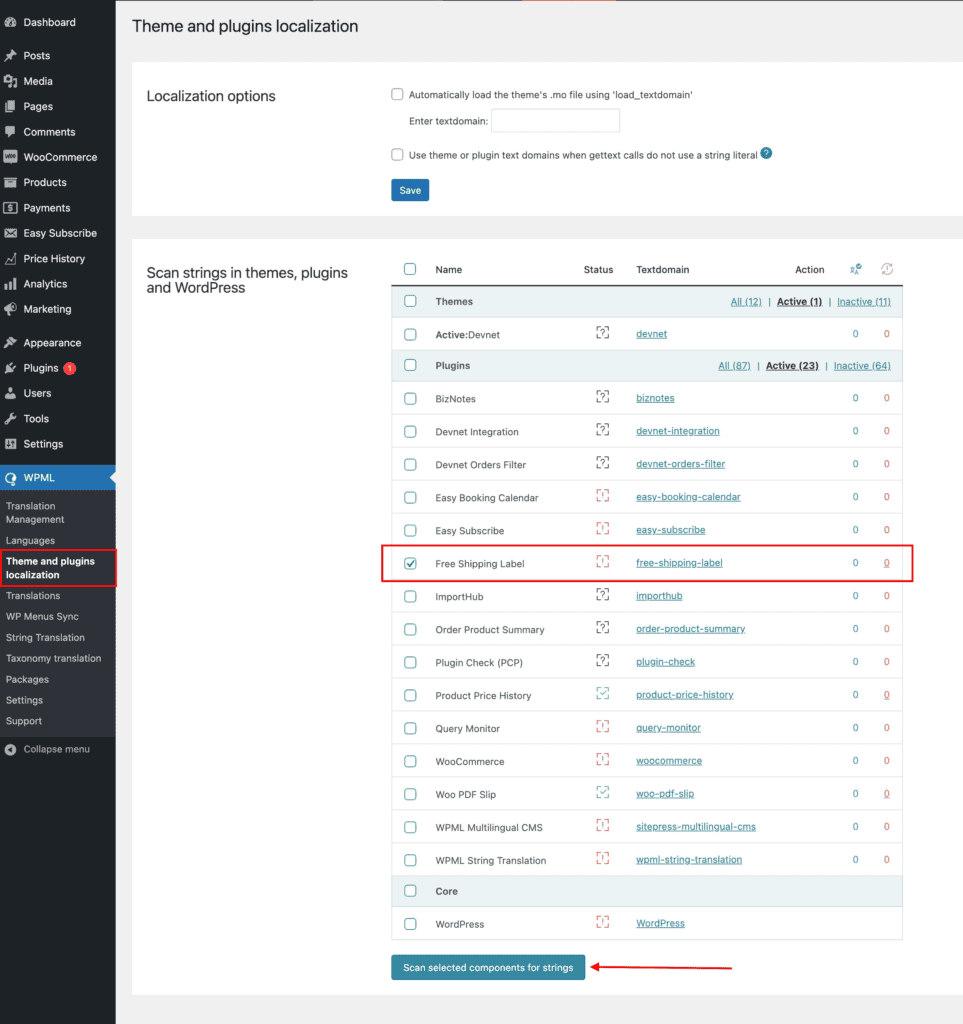Click the Collapse menu arrow icon

pyautogui.click(x=11, y=749)
